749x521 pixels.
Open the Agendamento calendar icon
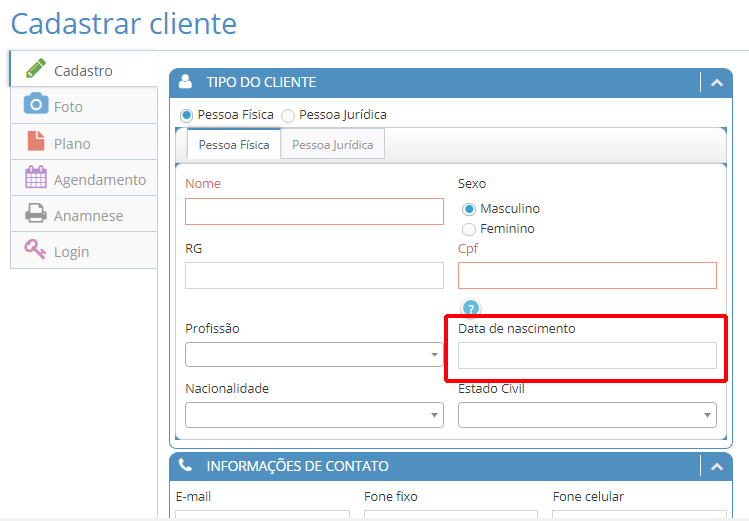pos(36,178)
